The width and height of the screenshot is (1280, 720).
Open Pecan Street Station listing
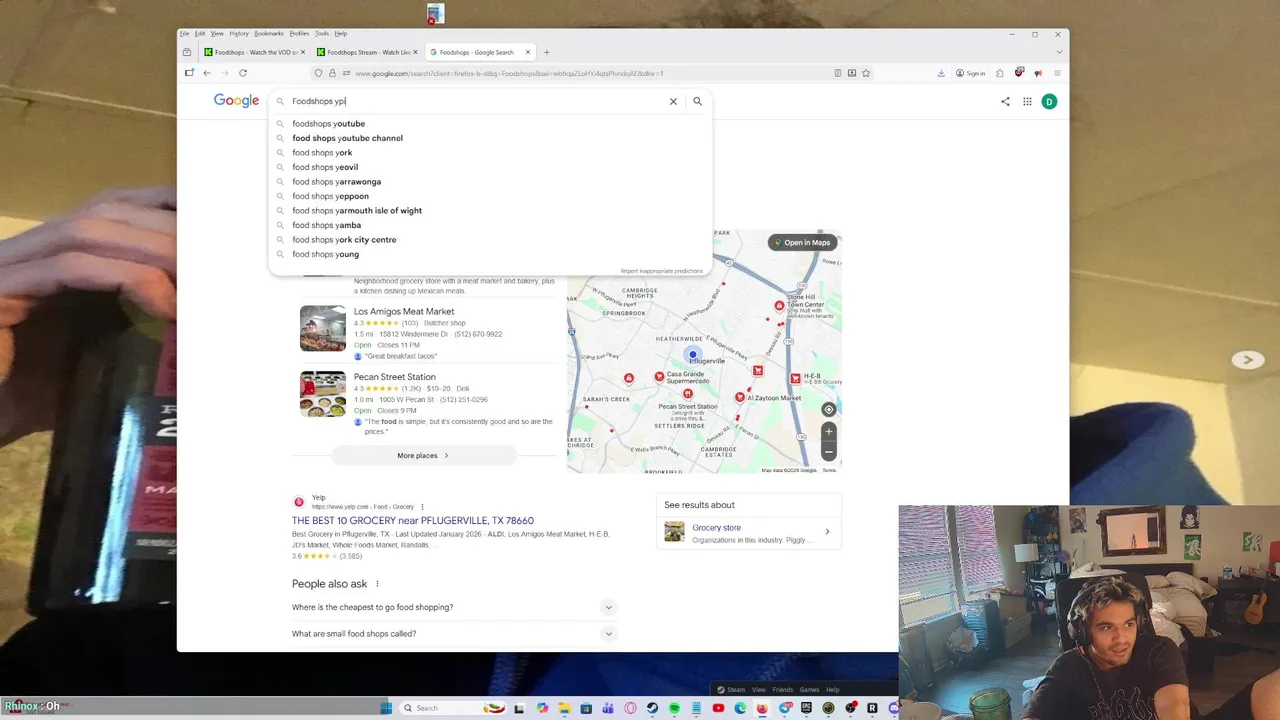[x=394, y=377]
